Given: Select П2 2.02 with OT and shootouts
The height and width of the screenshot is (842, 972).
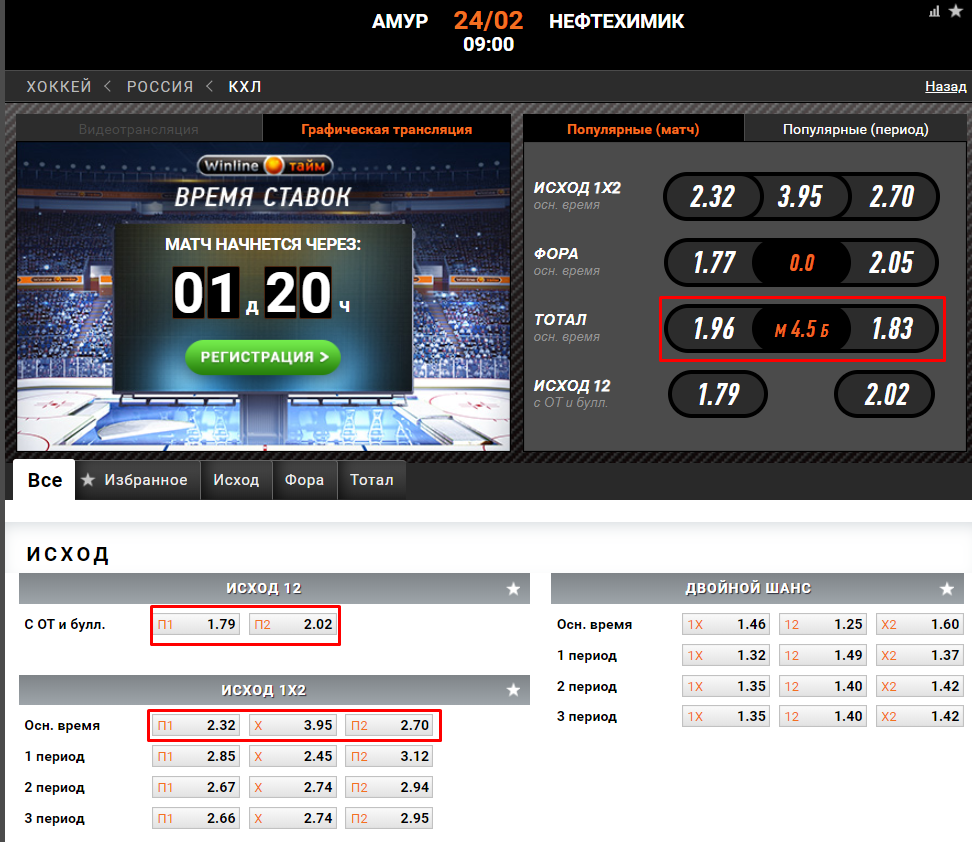Looking at the screenshot, I should click(x=293, y=624).
